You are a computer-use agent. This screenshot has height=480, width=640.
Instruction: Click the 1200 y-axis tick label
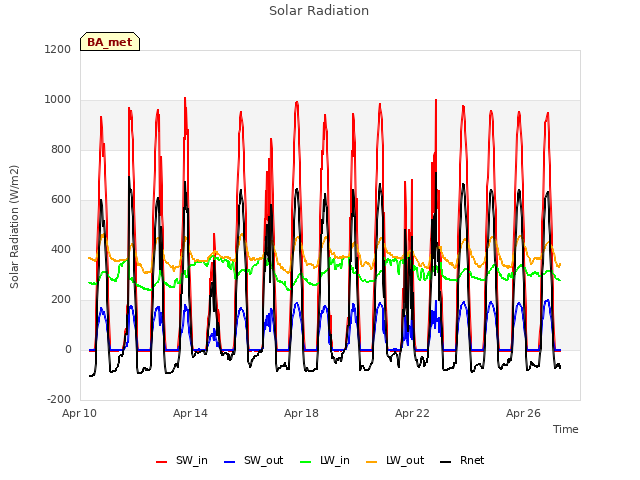click(x=58, y=49)
